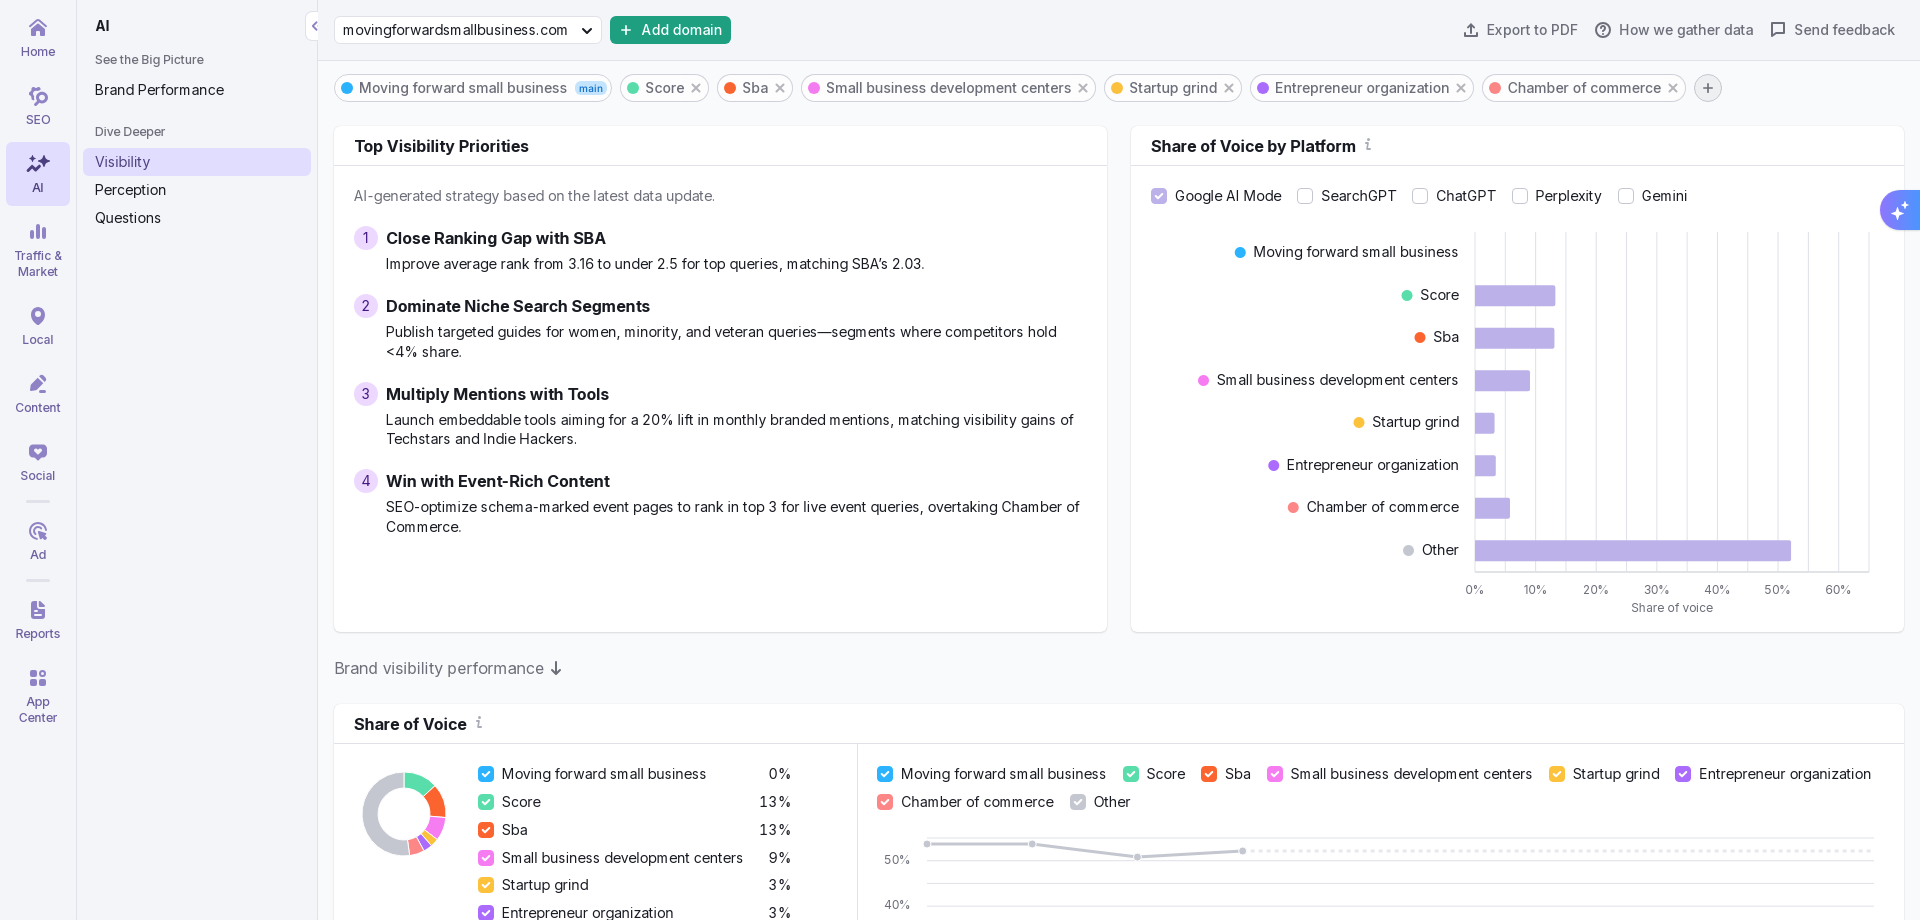Expand Brand visibility performance section
1920x920 pixels.
448,668
